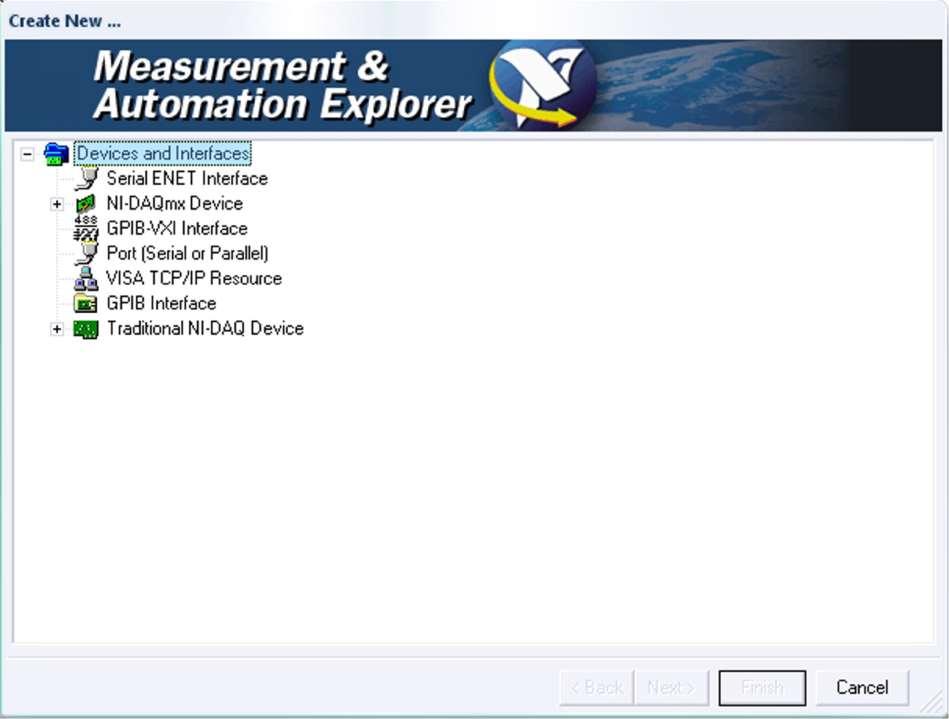Image resolution: width=949 pixels, height=719 pixels.
Task: Click the Traditional NI-DAQ Device board icon
Action: 85,329
